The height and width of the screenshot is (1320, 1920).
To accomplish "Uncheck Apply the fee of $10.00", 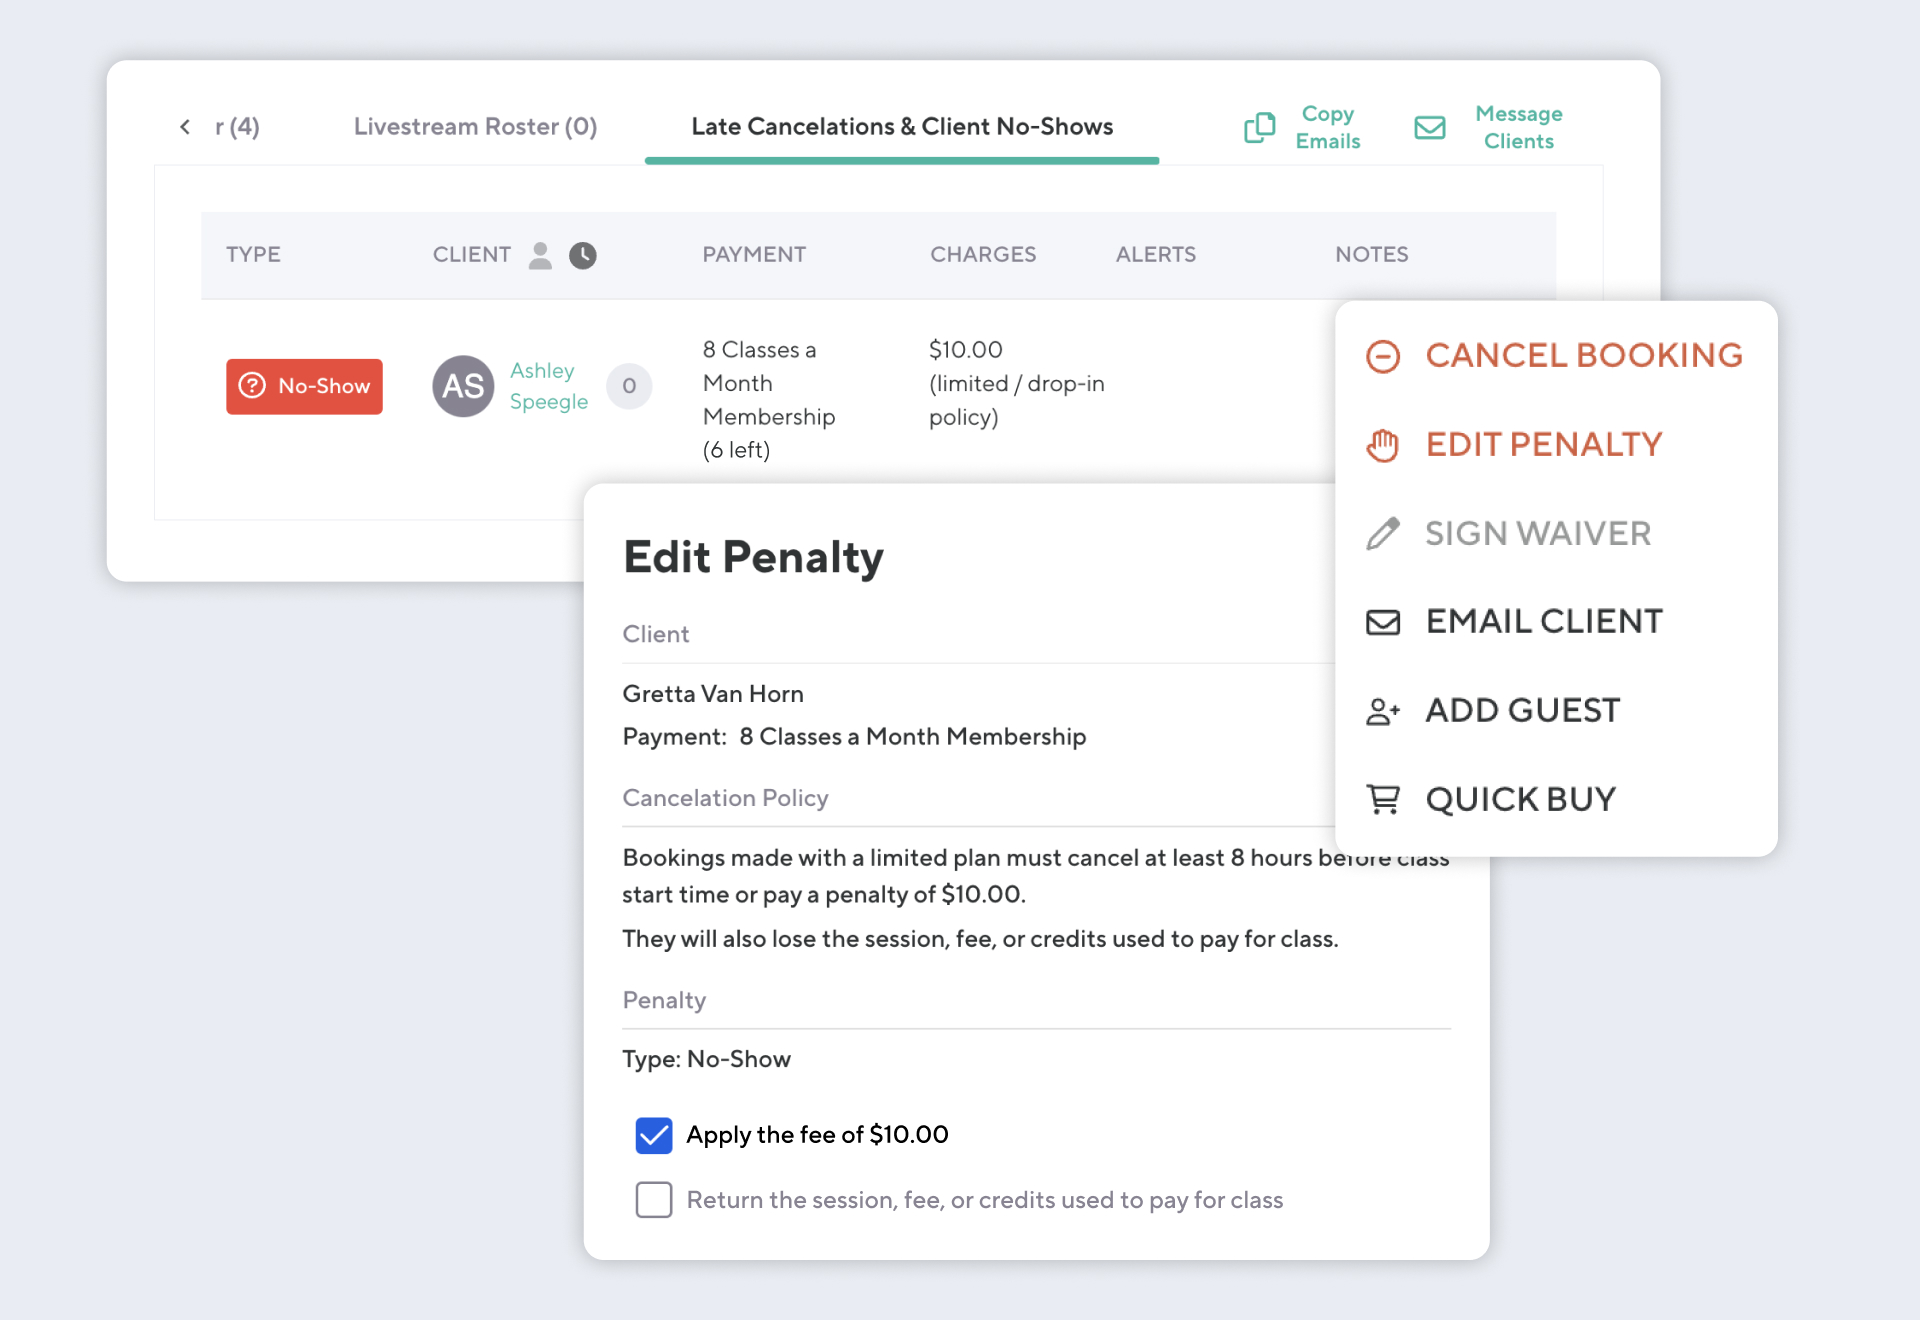I will point(654,1135).
